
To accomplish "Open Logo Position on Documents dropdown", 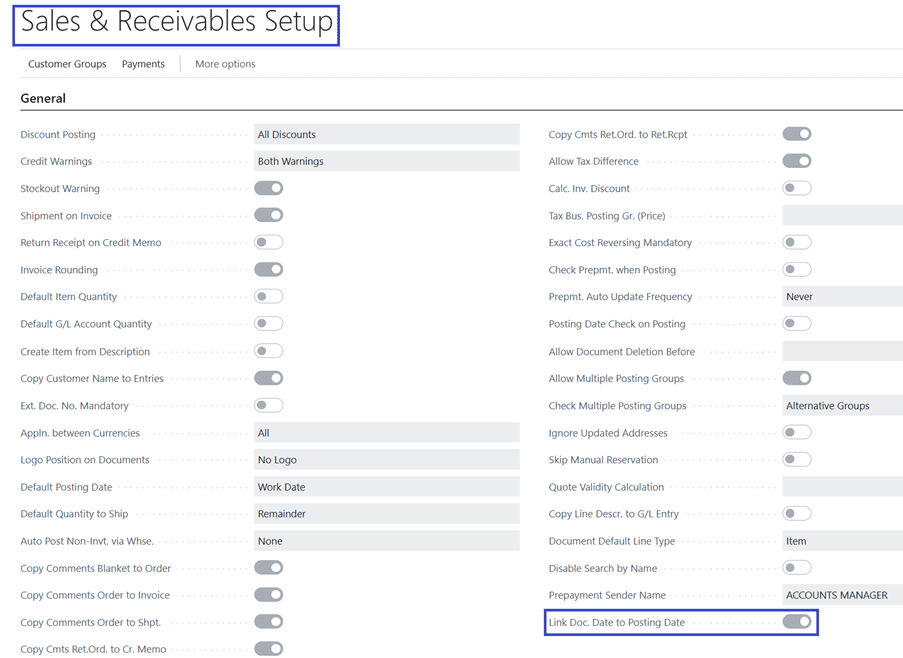I will pos(386,460).
